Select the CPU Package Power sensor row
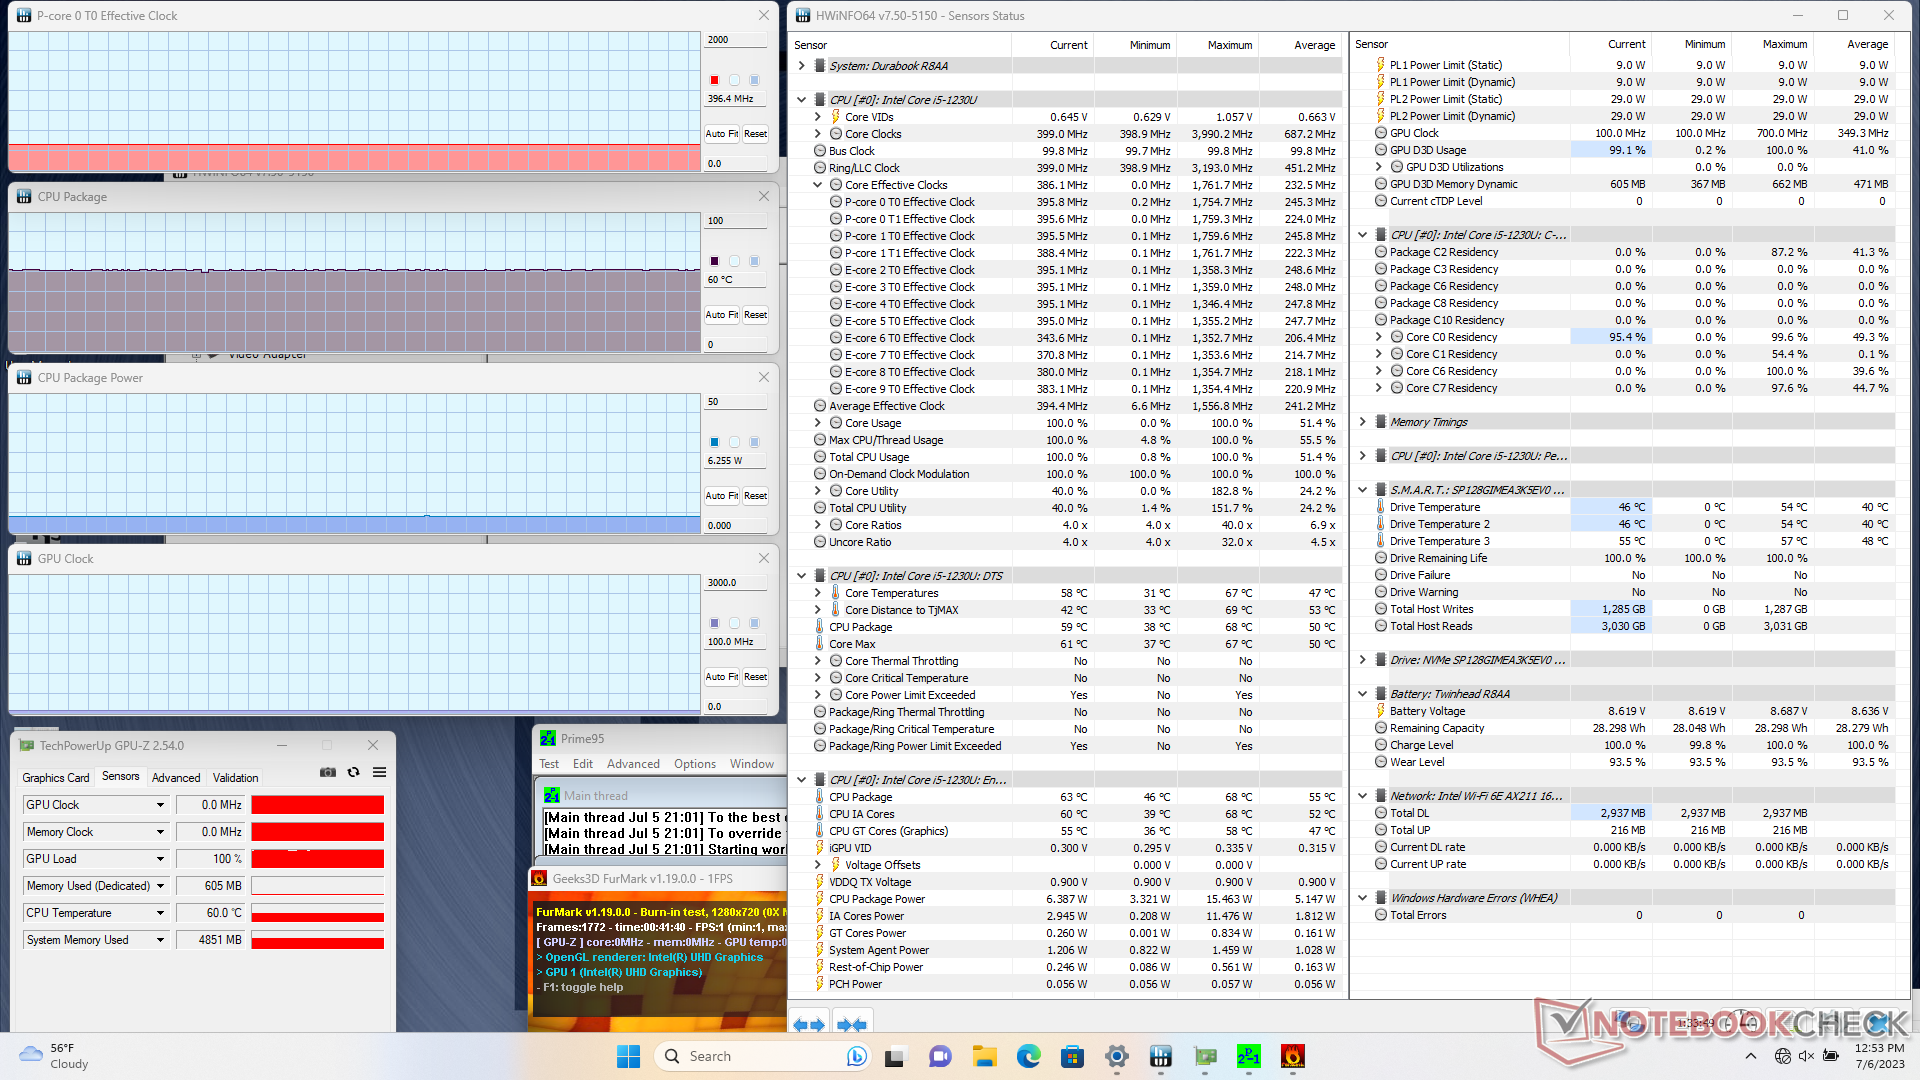 1078,899
